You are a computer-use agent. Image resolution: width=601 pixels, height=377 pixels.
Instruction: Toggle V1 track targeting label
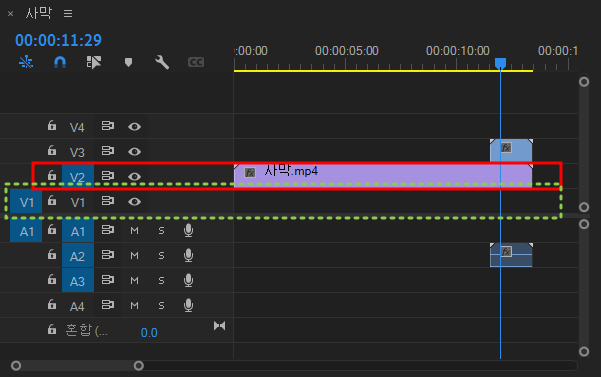(x=77, y=202)
